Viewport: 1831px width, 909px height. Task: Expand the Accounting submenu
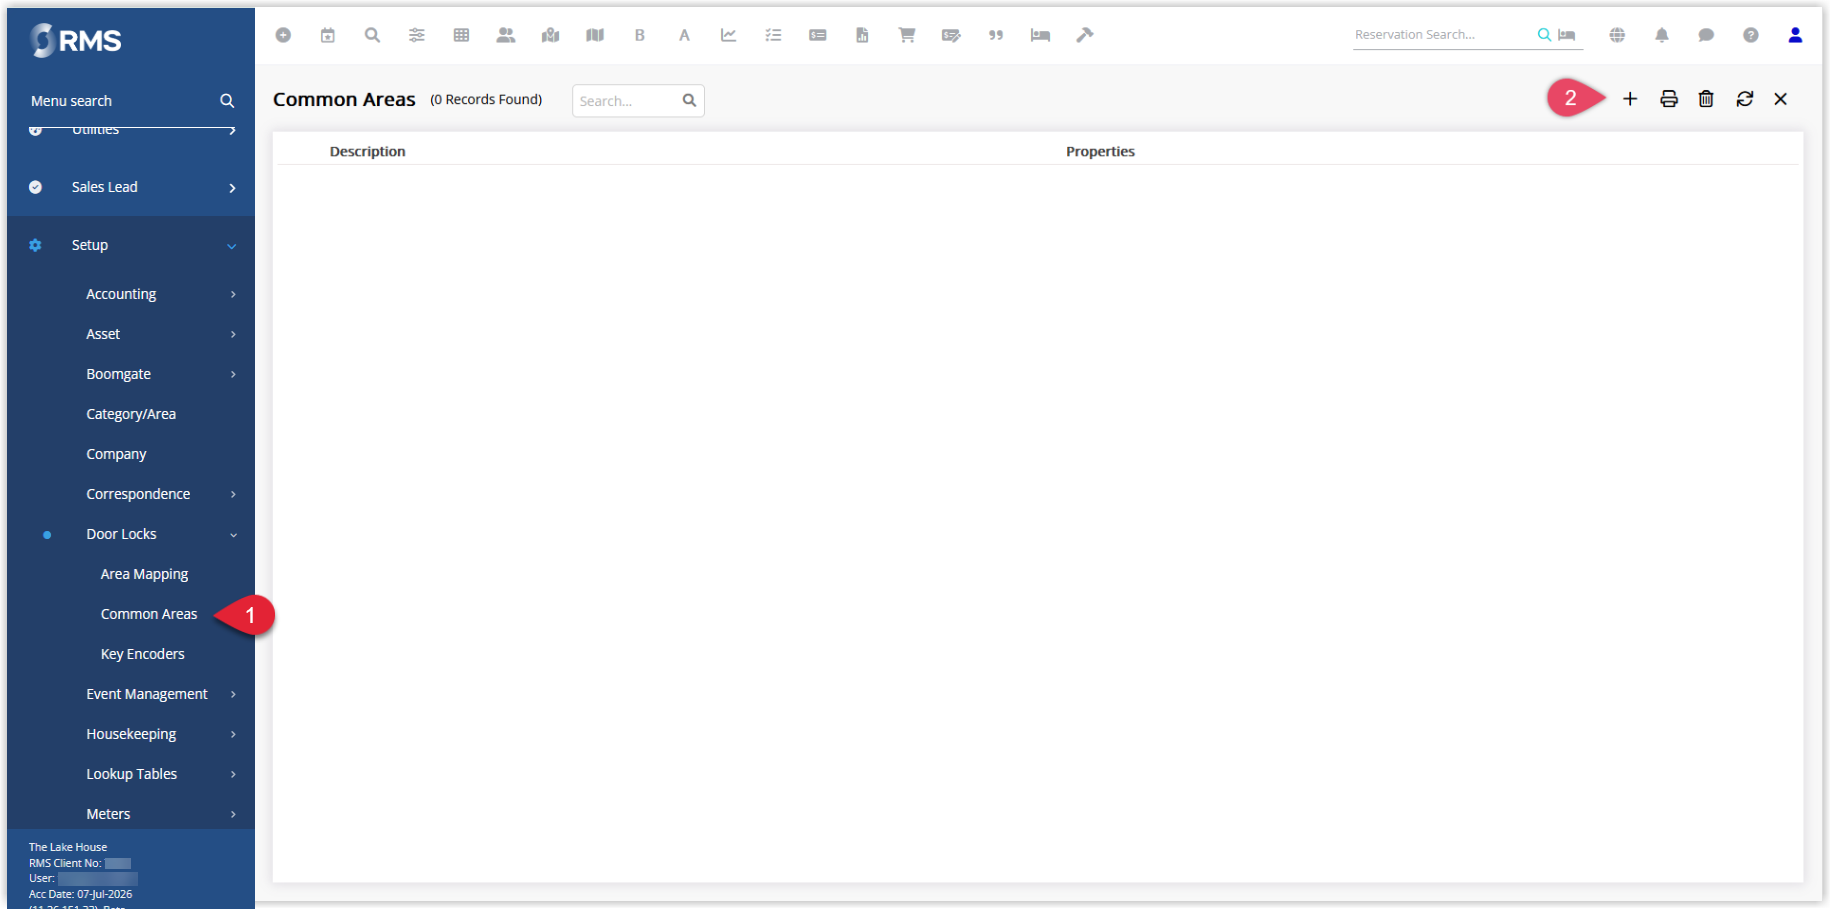tap(131, 294)
